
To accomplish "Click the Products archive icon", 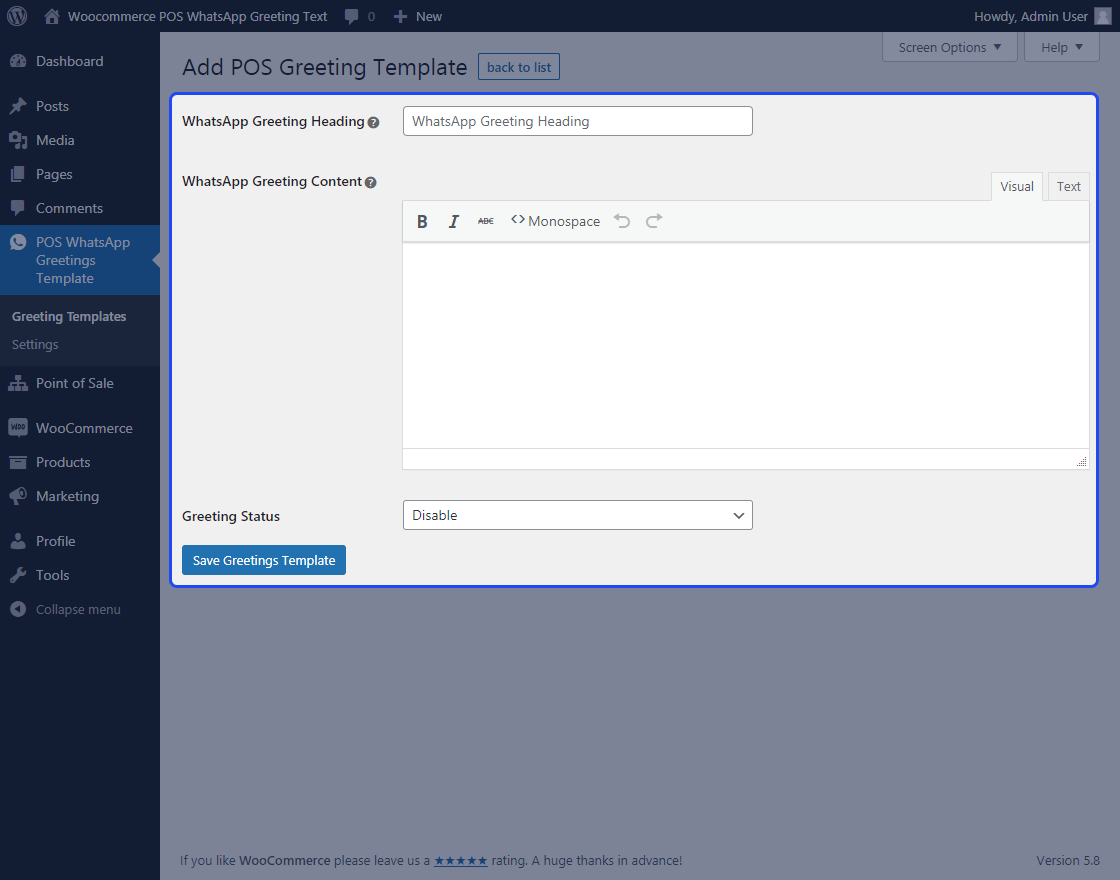I will pyautogui.click(x=18, y=462).
